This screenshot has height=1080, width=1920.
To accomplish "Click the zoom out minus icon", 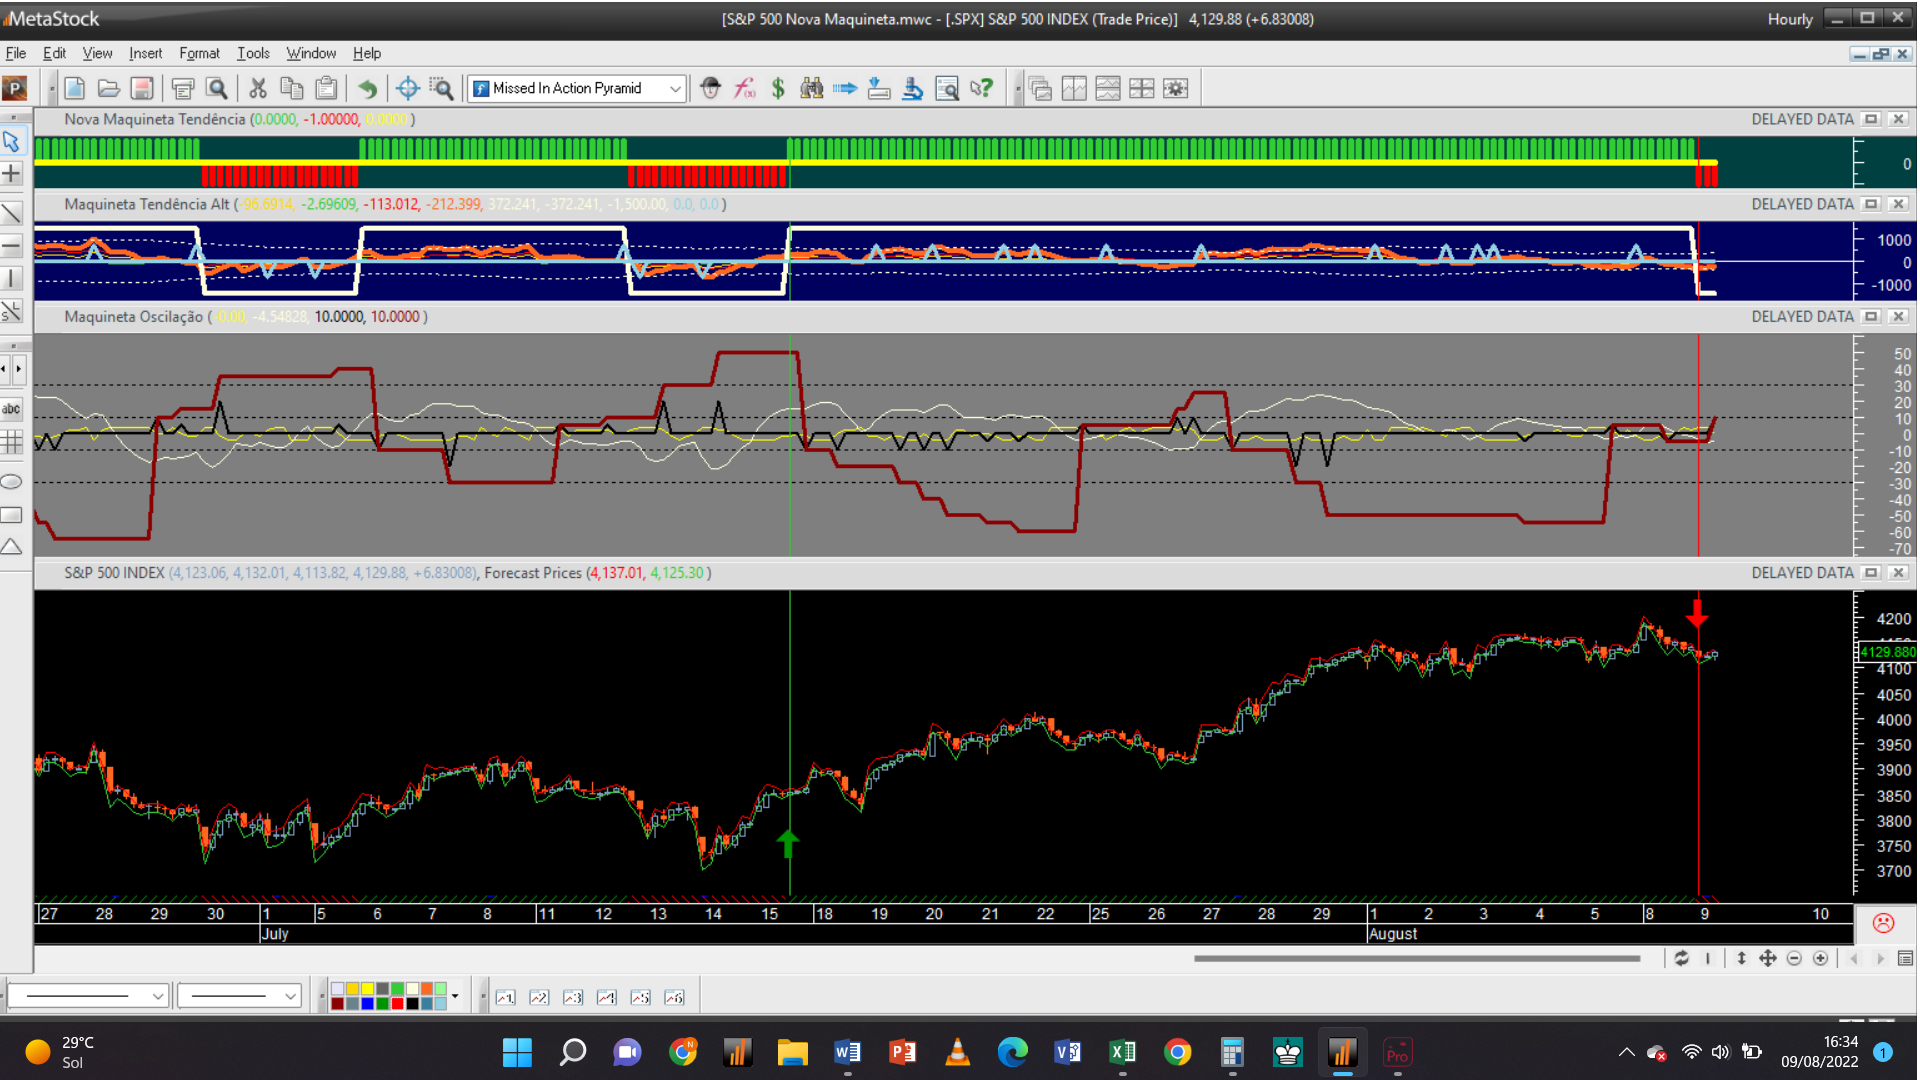I will click(x=1794, y=958).
